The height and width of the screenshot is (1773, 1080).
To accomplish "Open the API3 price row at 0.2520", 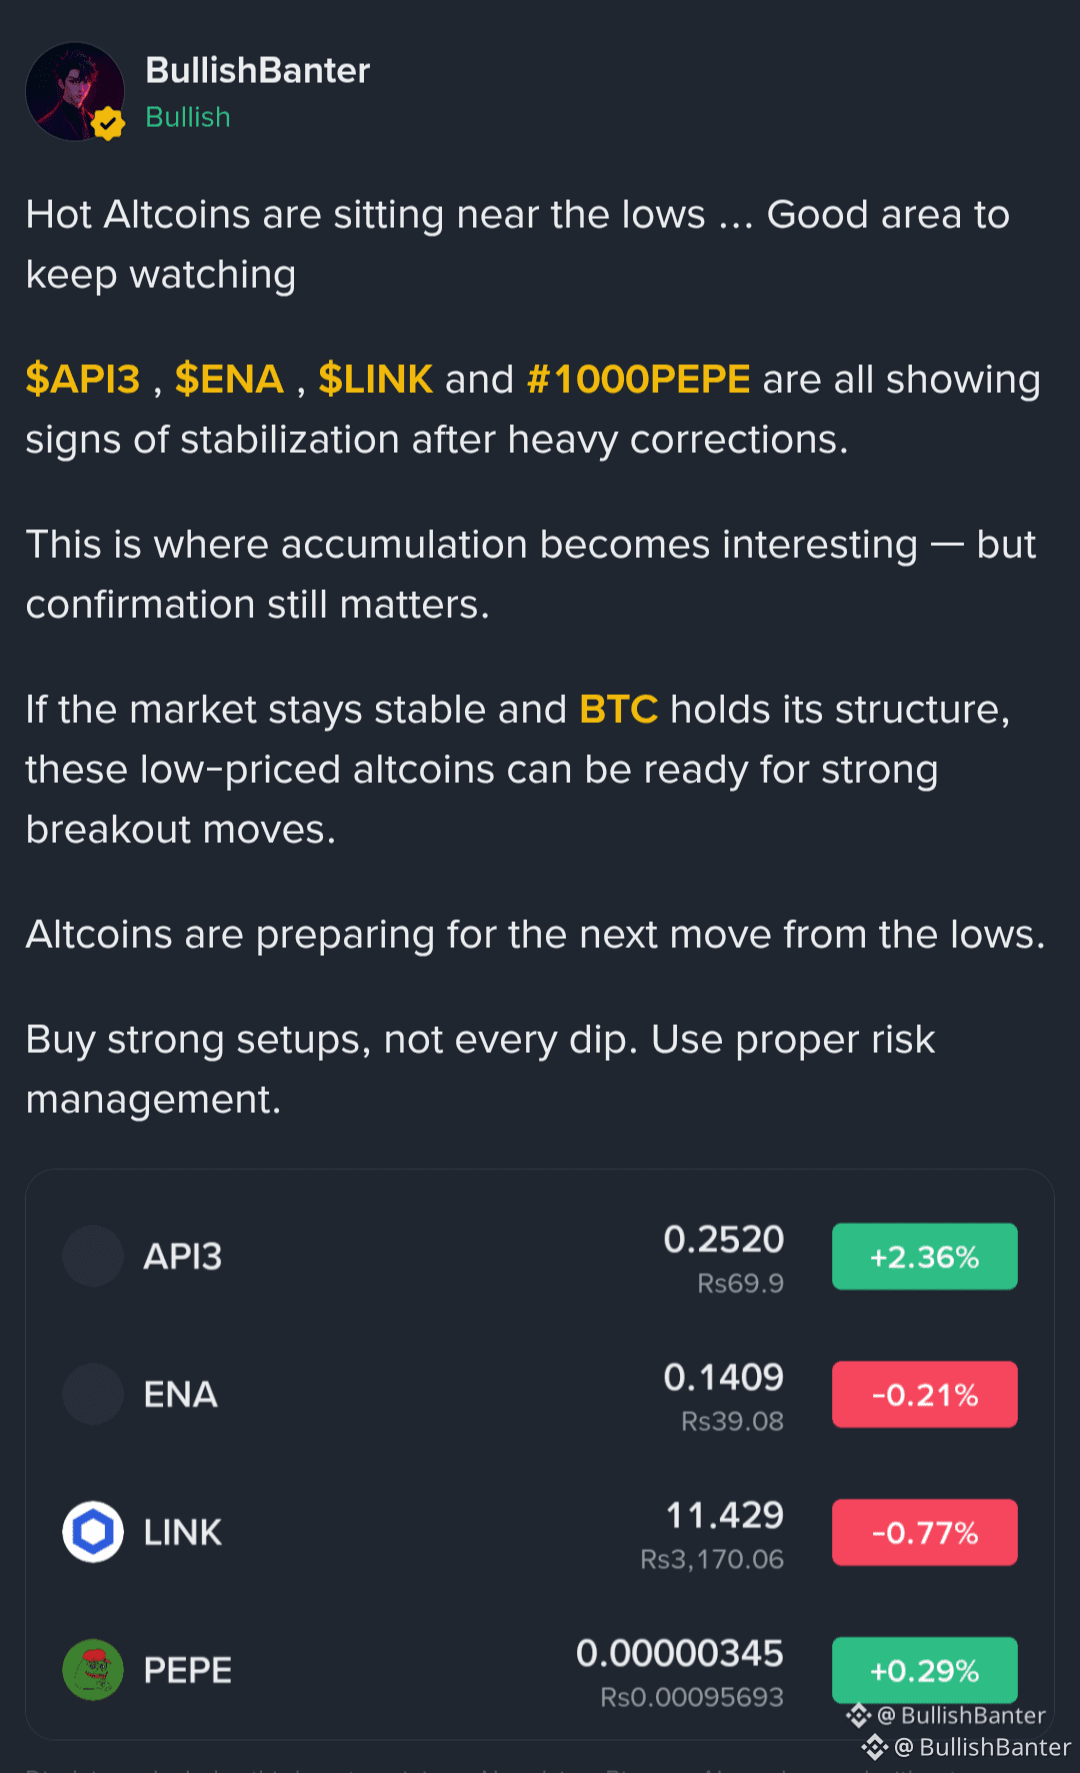I will [x=540, y=1257].
